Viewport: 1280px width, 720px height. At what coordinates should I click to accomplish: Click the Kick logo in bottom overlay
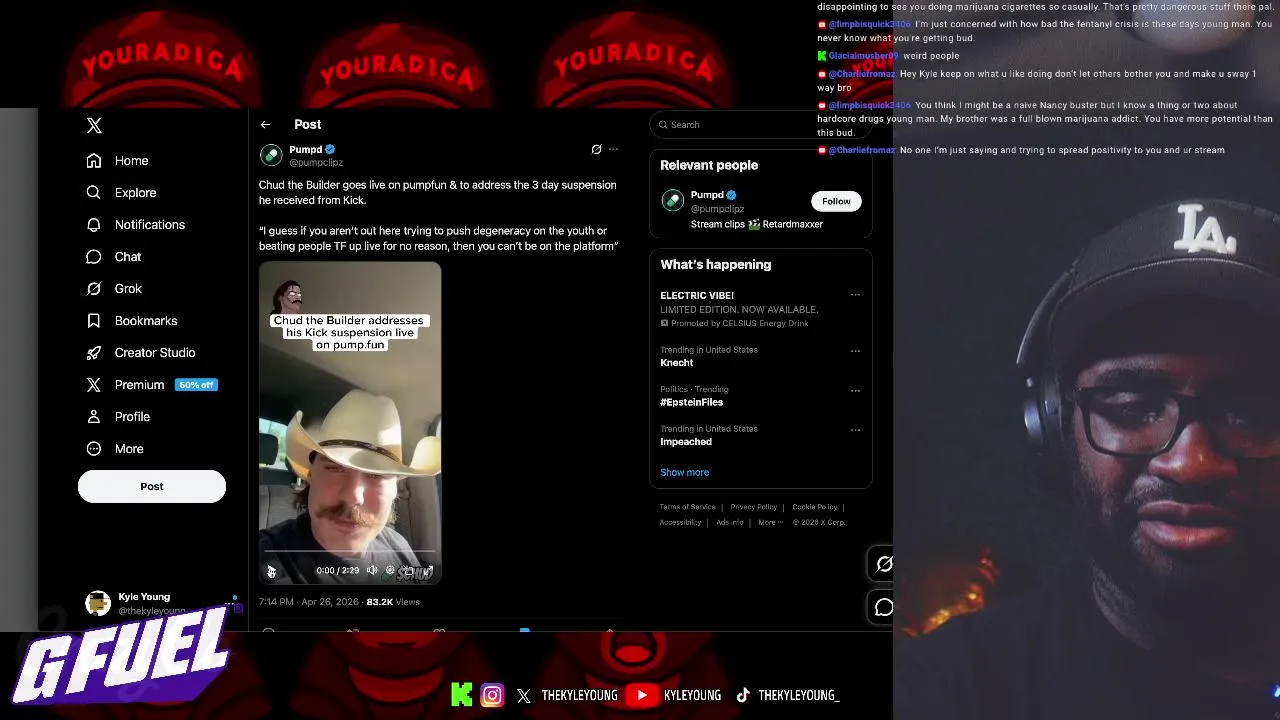(x=462, y=695)
